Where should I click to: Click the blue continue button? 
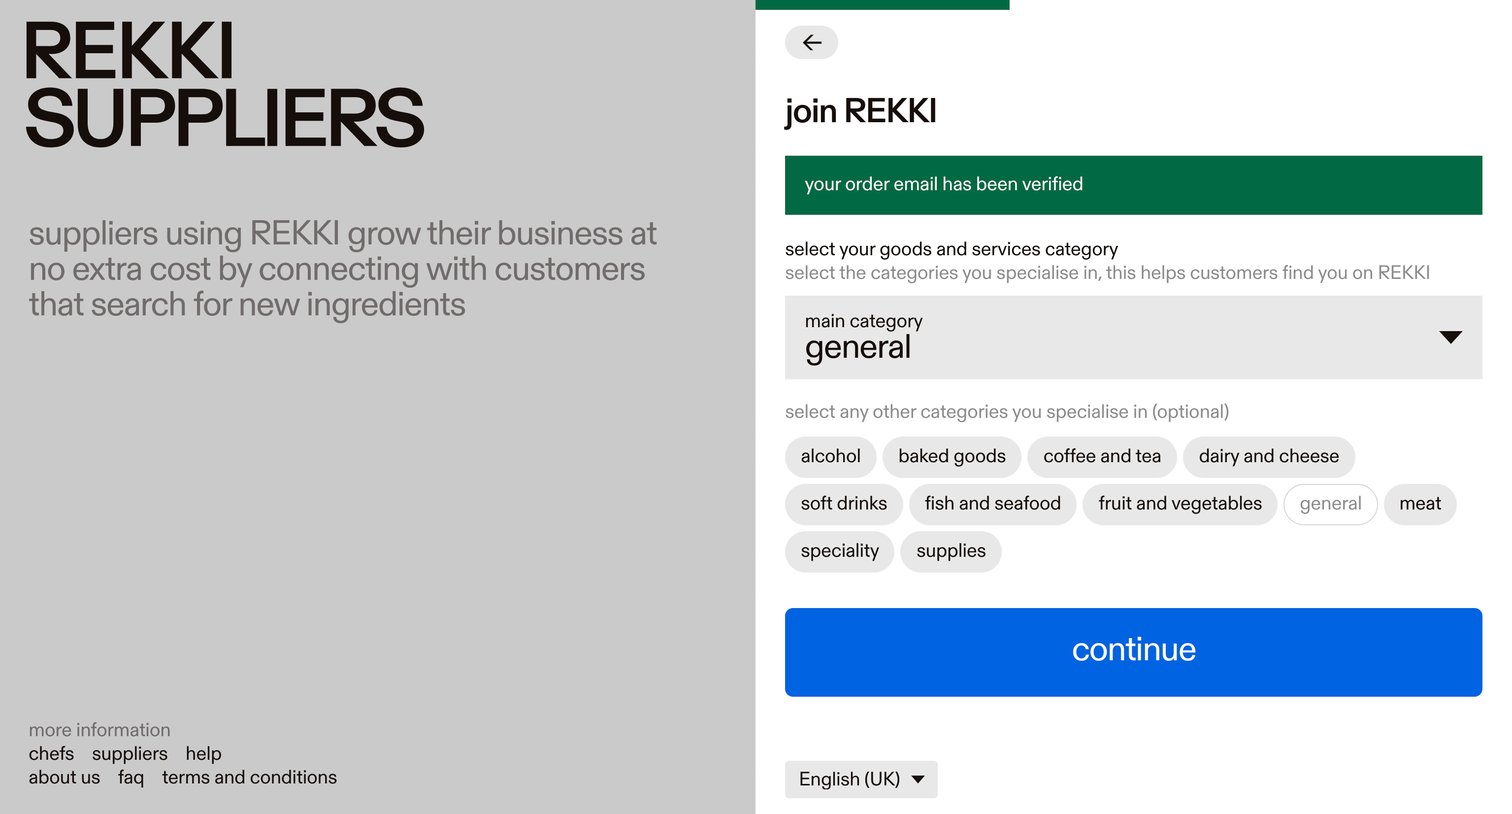[x=1133, y=652]
